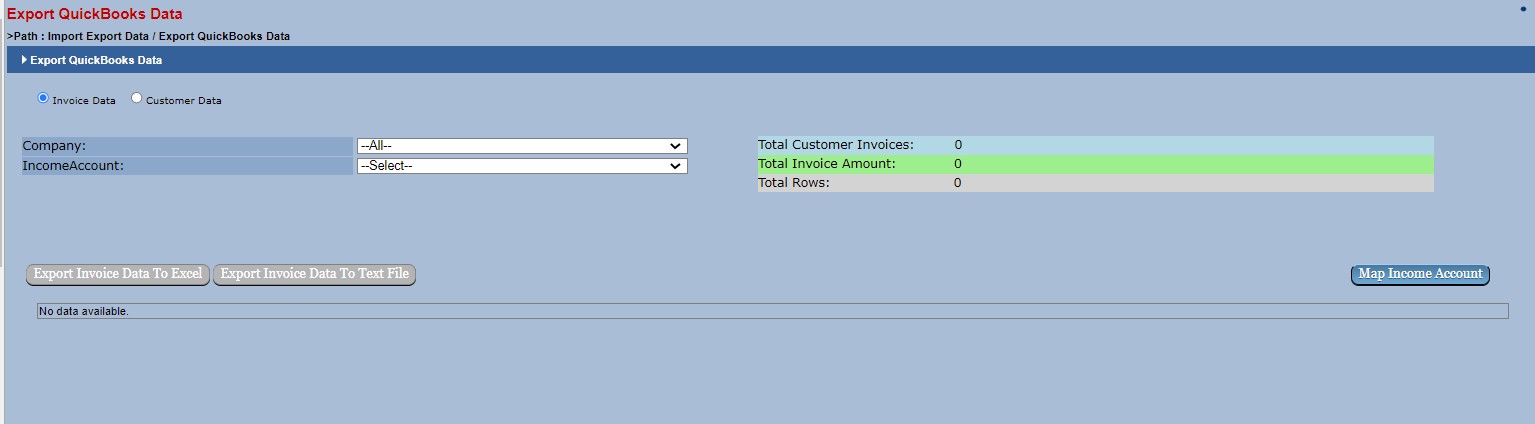Viewport: 1535px width, 424px height.
Task: Open the Company dropdown showing --All--
Action: click(521, 146)
